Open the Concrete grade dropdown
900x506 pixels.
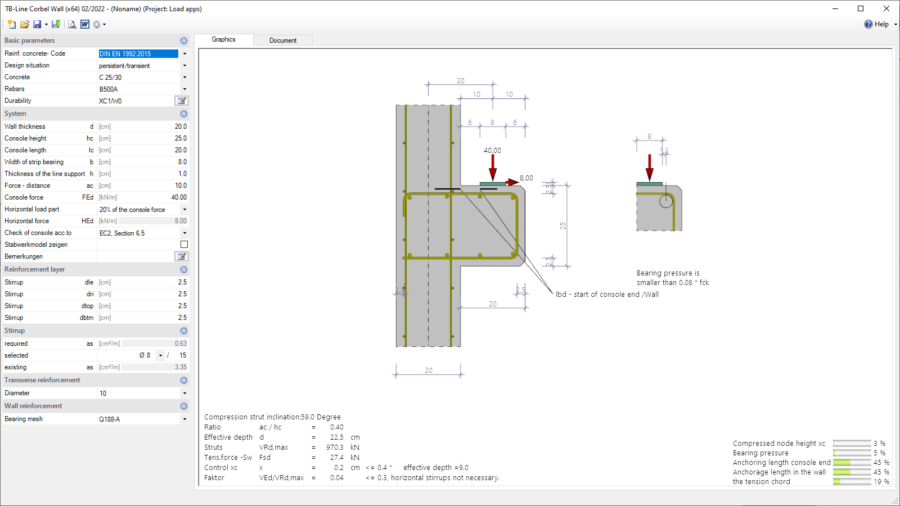184,77
